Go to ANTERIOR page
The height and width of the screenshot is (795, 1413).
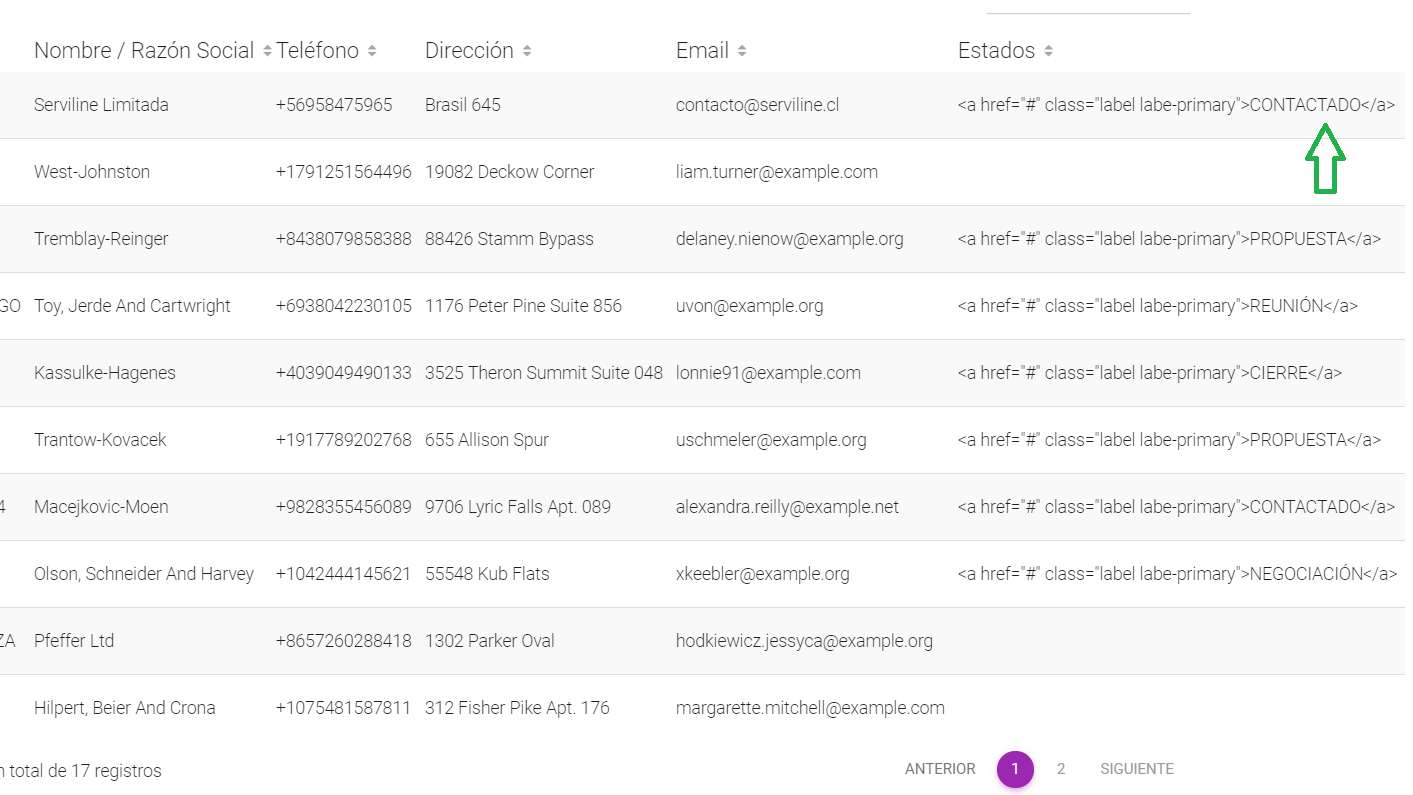tap(940, 769)
